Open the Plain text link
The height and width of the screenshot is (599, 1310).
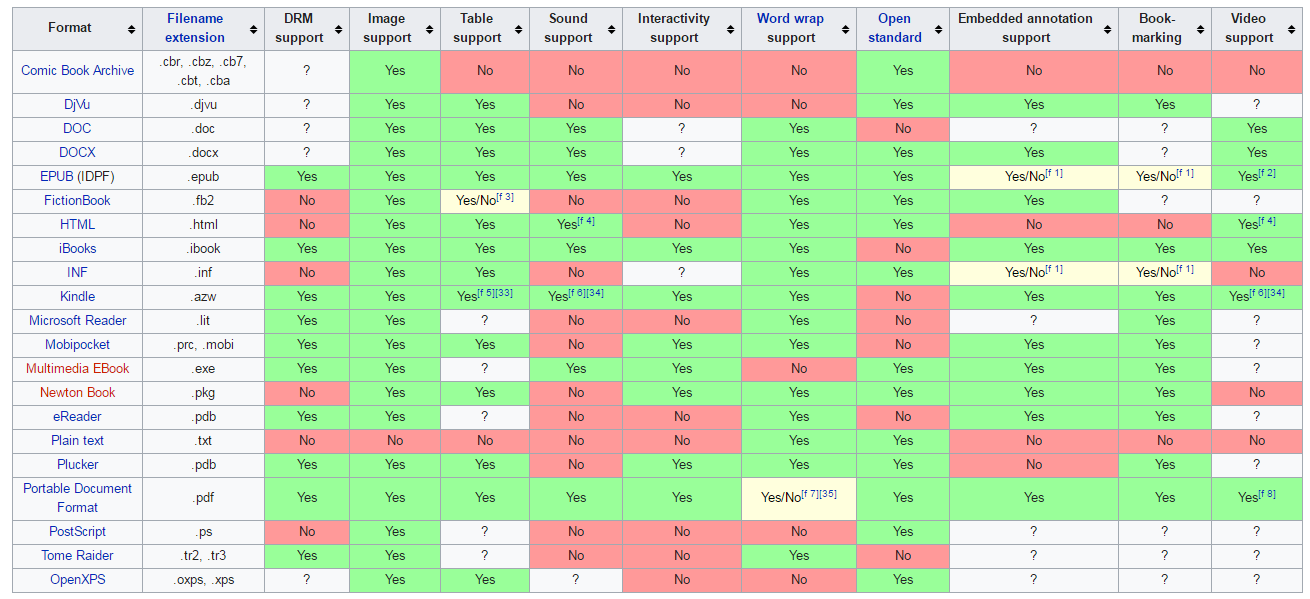click(x=77, y=441)
